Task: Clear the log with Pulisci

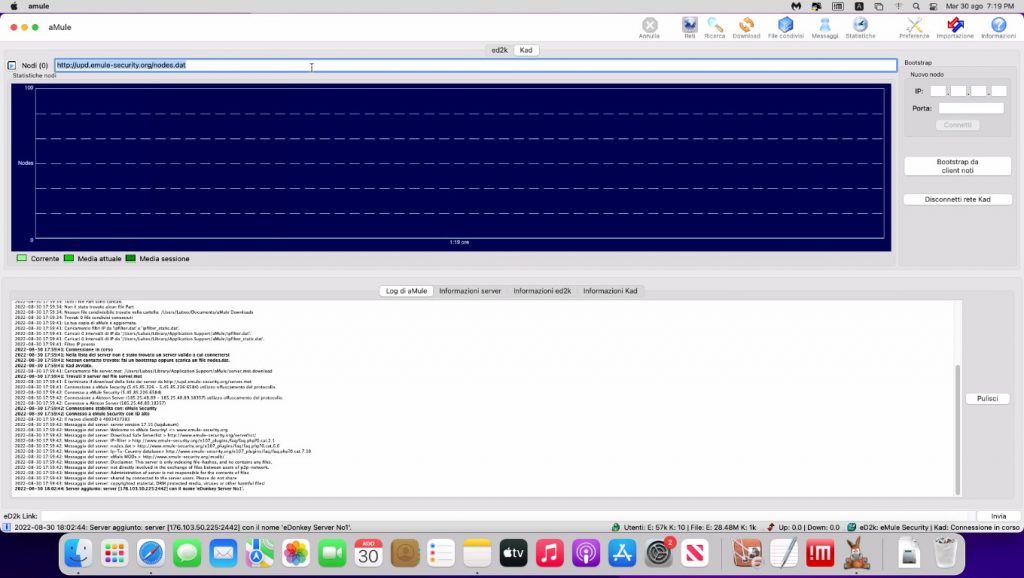Action: click(x=987, y=397)
